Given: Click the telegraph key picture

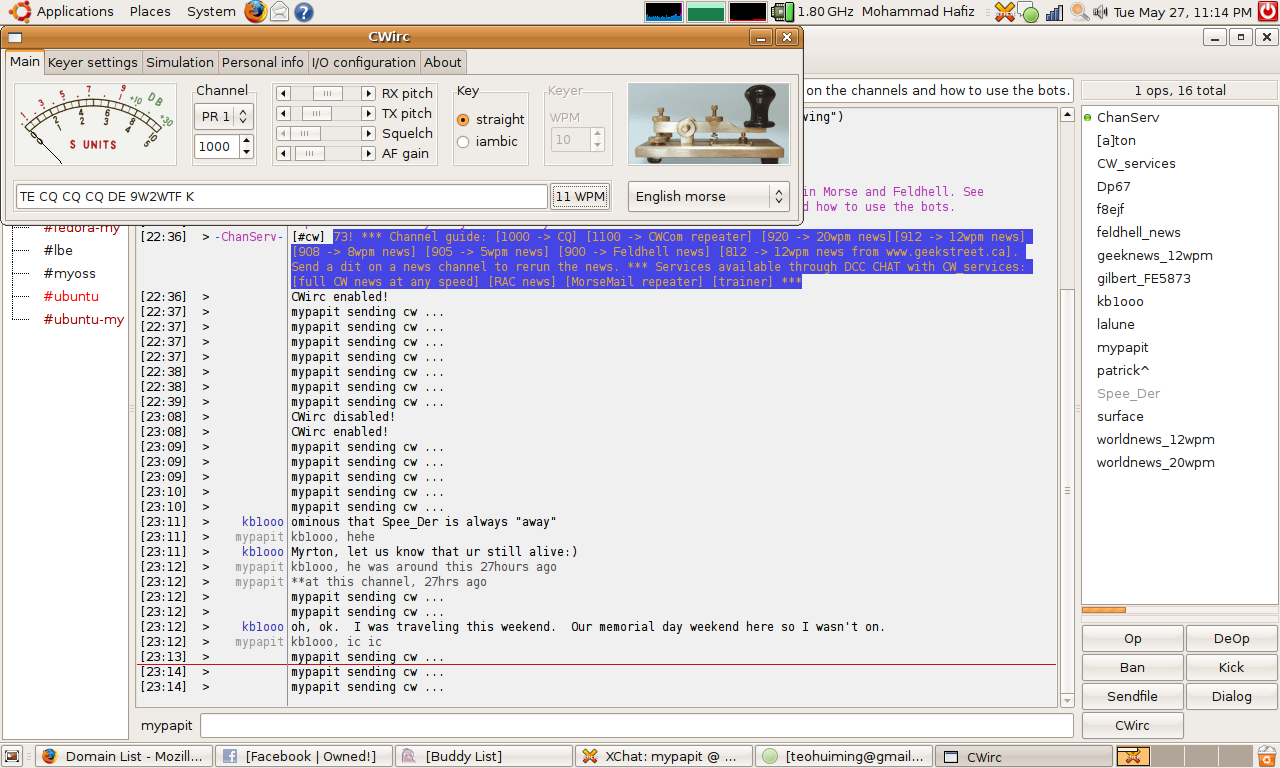Looking at the screenshot, I should coord(709,124).
